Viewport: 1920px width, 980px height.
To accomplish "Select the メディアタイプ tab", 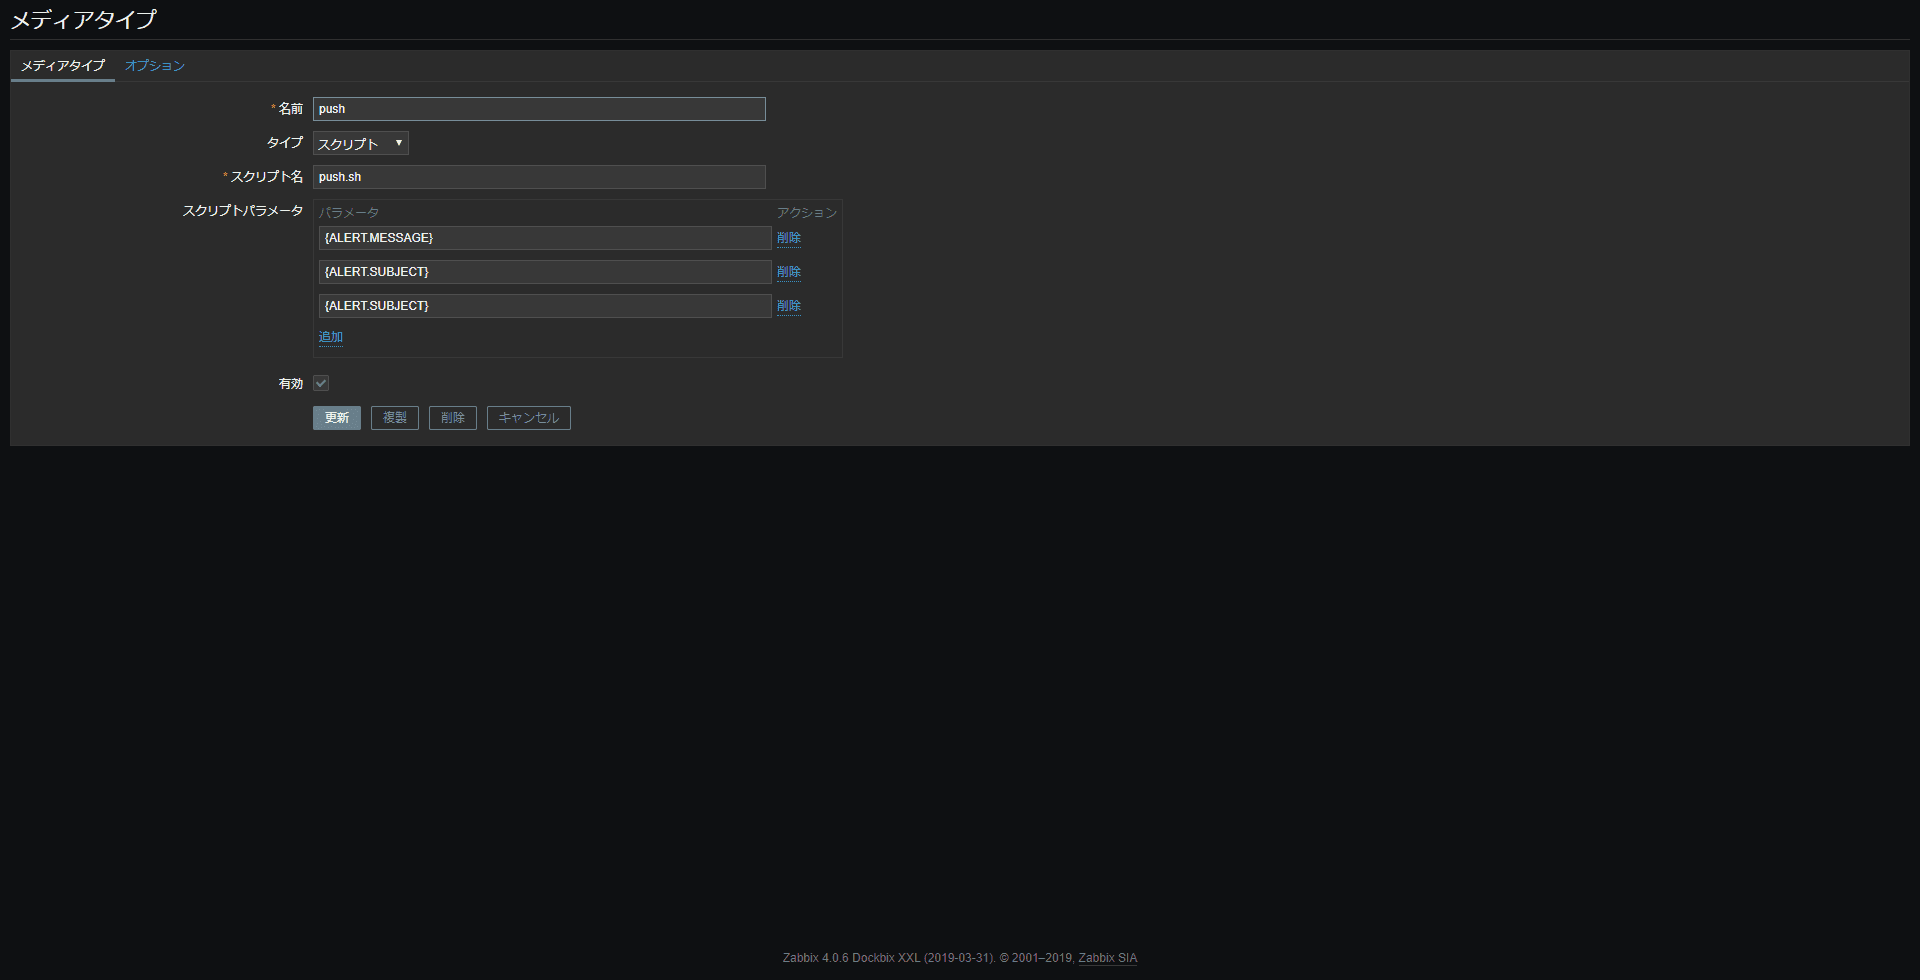I will [62, 66].
